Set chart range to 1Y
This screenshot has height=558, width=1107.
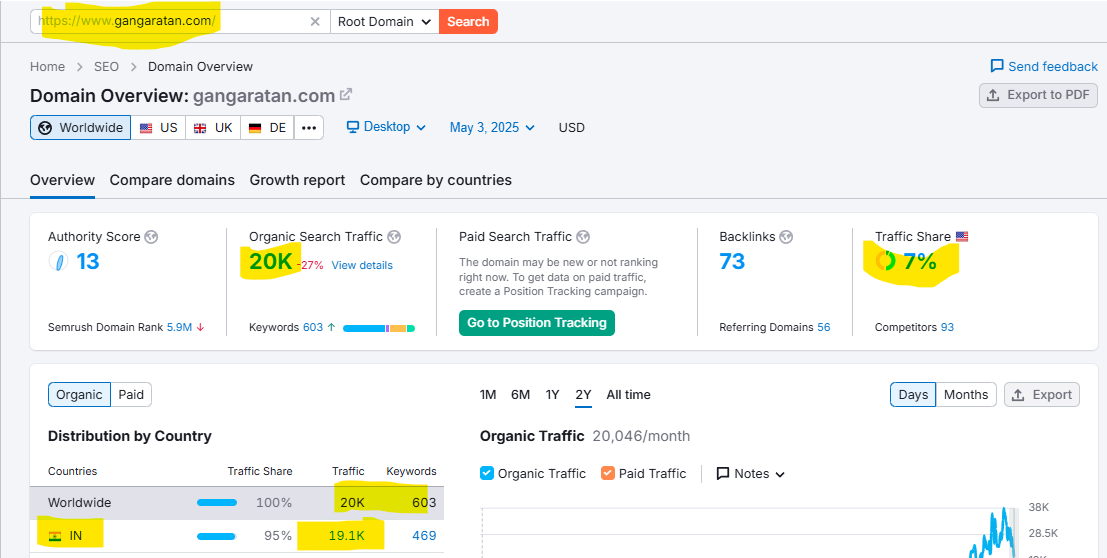(552, 395)
